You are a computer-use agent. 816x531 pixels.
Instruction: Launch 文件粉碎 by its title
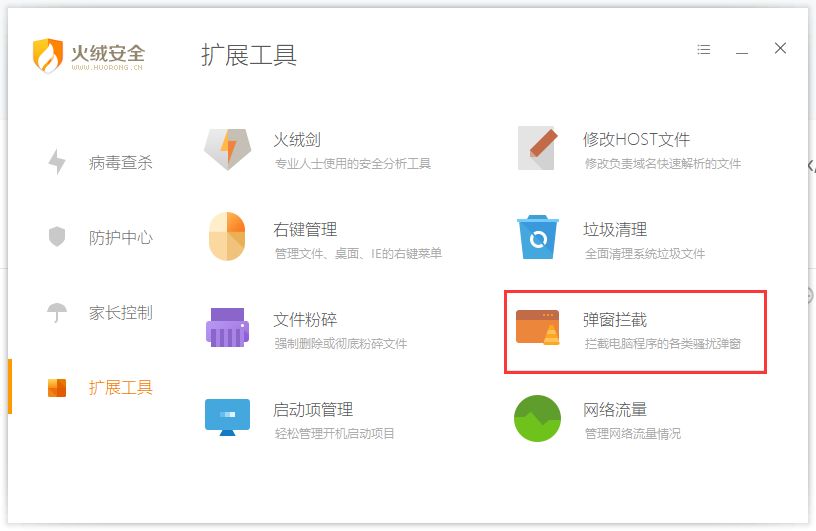coord(305,319)
